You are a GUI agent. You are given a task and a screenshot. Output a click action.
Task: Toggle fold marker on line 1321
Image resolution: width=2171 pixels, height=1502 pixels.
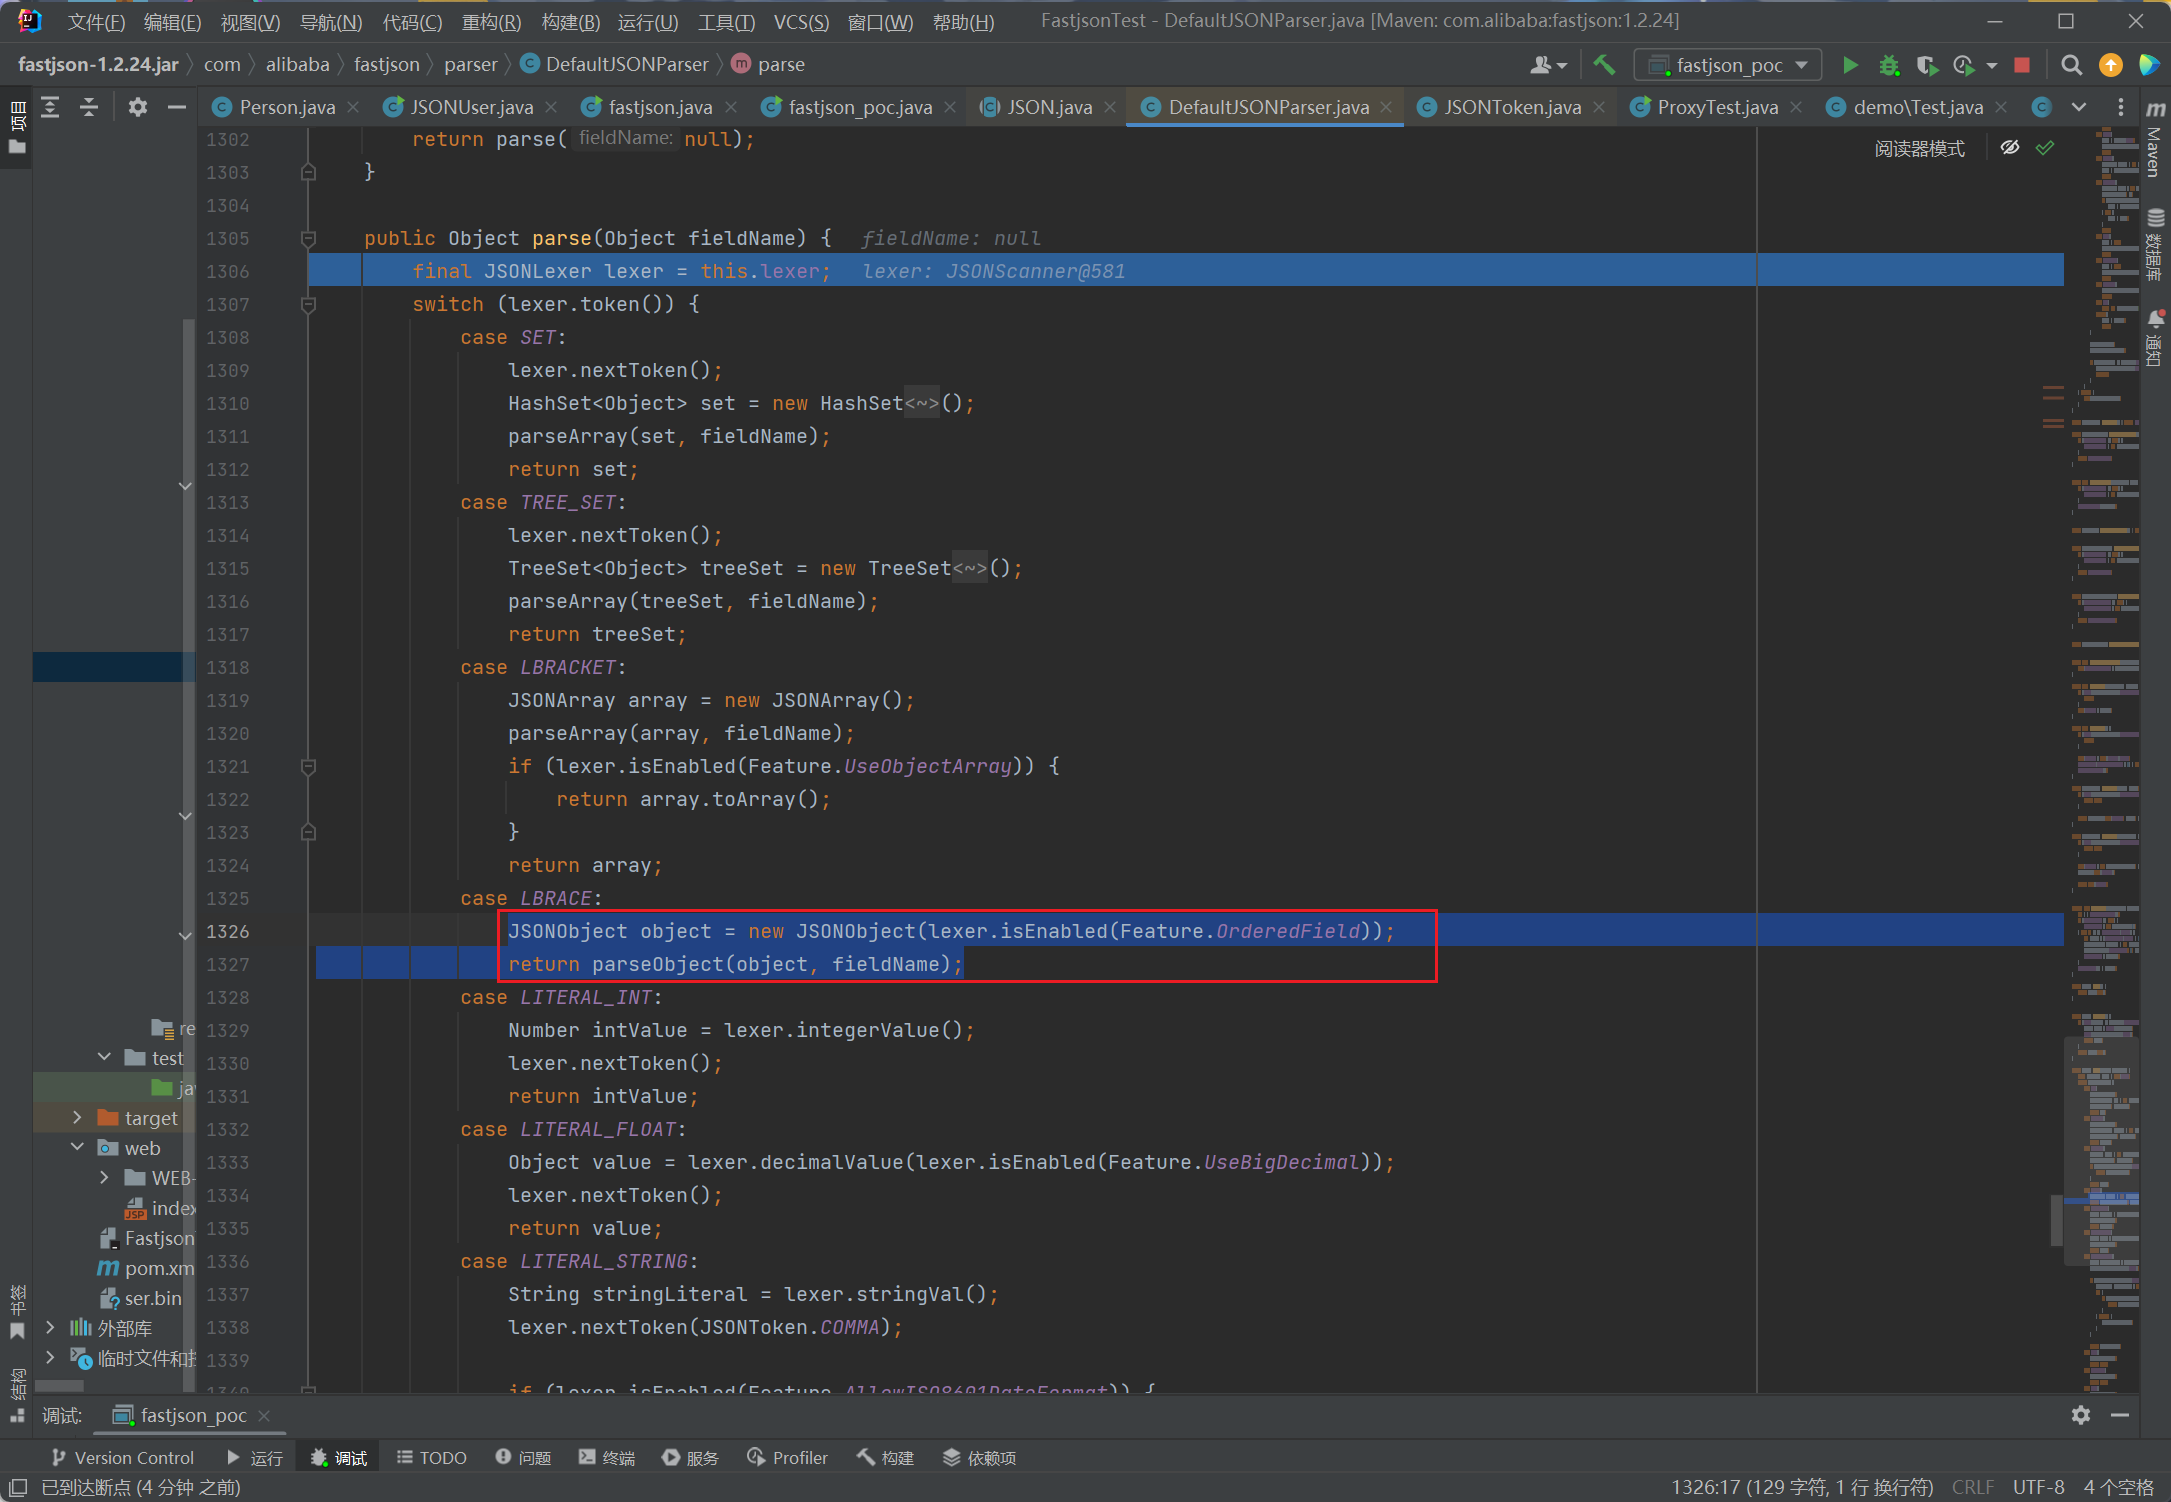pyautogui.click(x=309, y=767)
